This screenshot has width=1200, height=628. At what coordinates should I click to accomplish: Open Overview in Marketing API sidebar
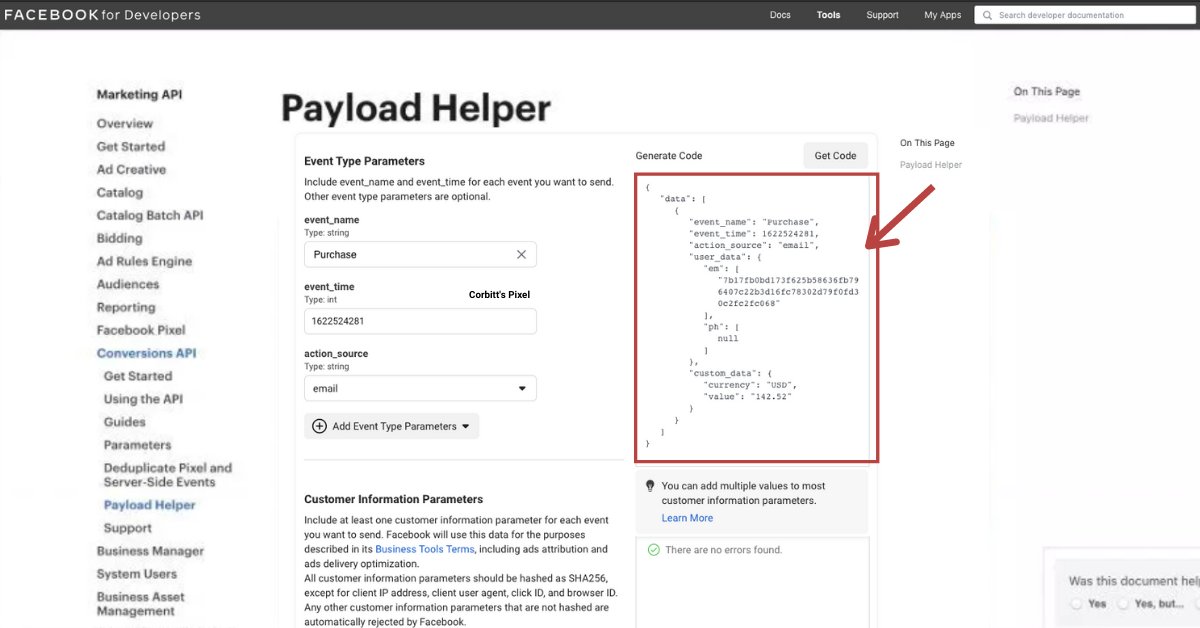coord(125,124)
